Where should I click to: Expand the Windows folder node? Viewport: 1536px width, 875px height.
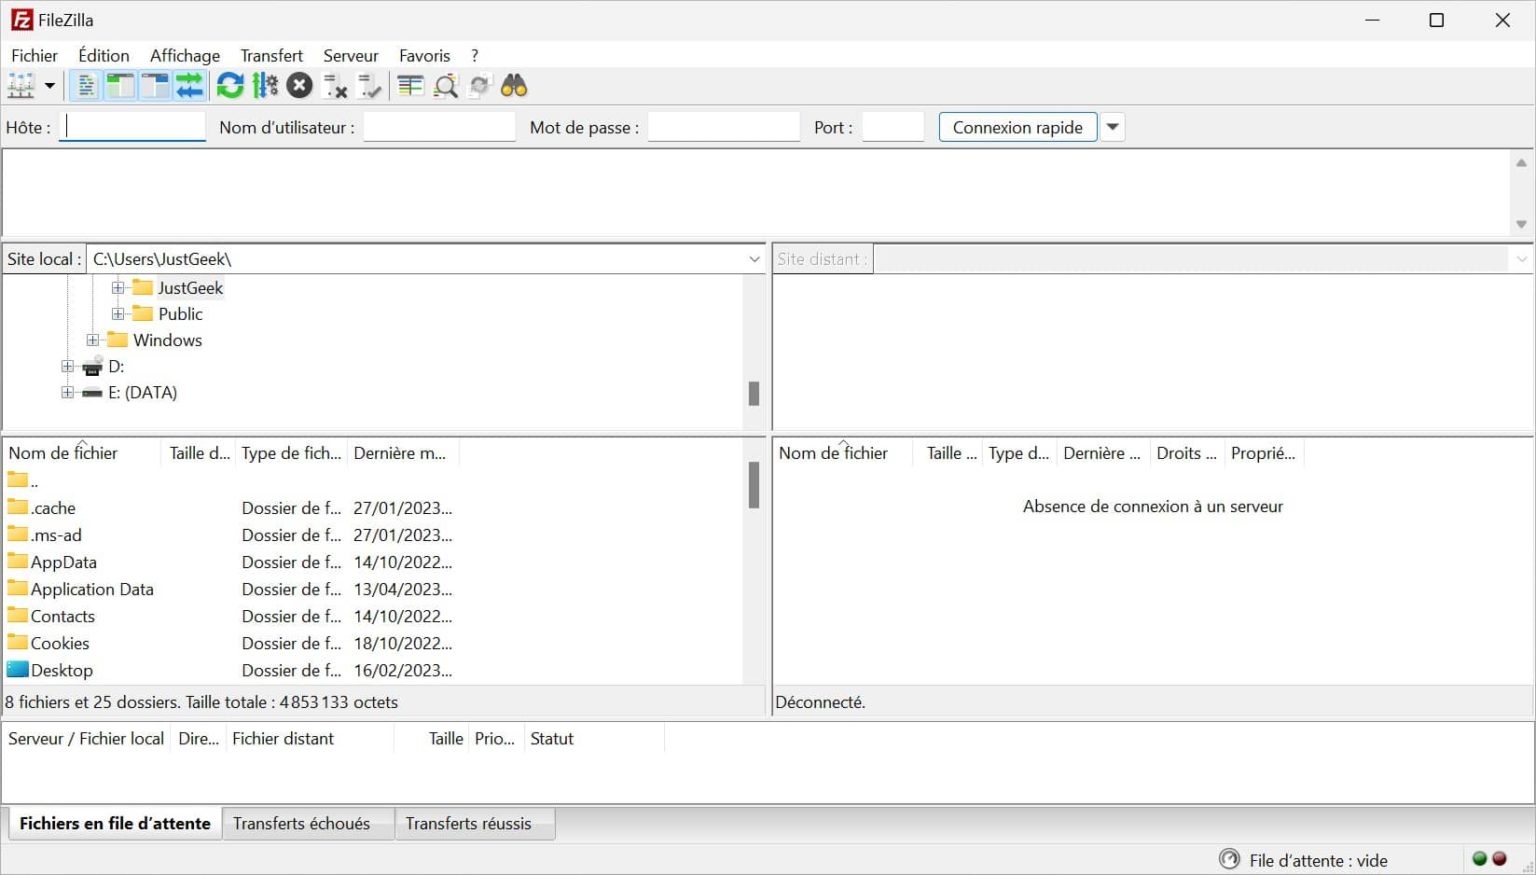tap(93, 340)
